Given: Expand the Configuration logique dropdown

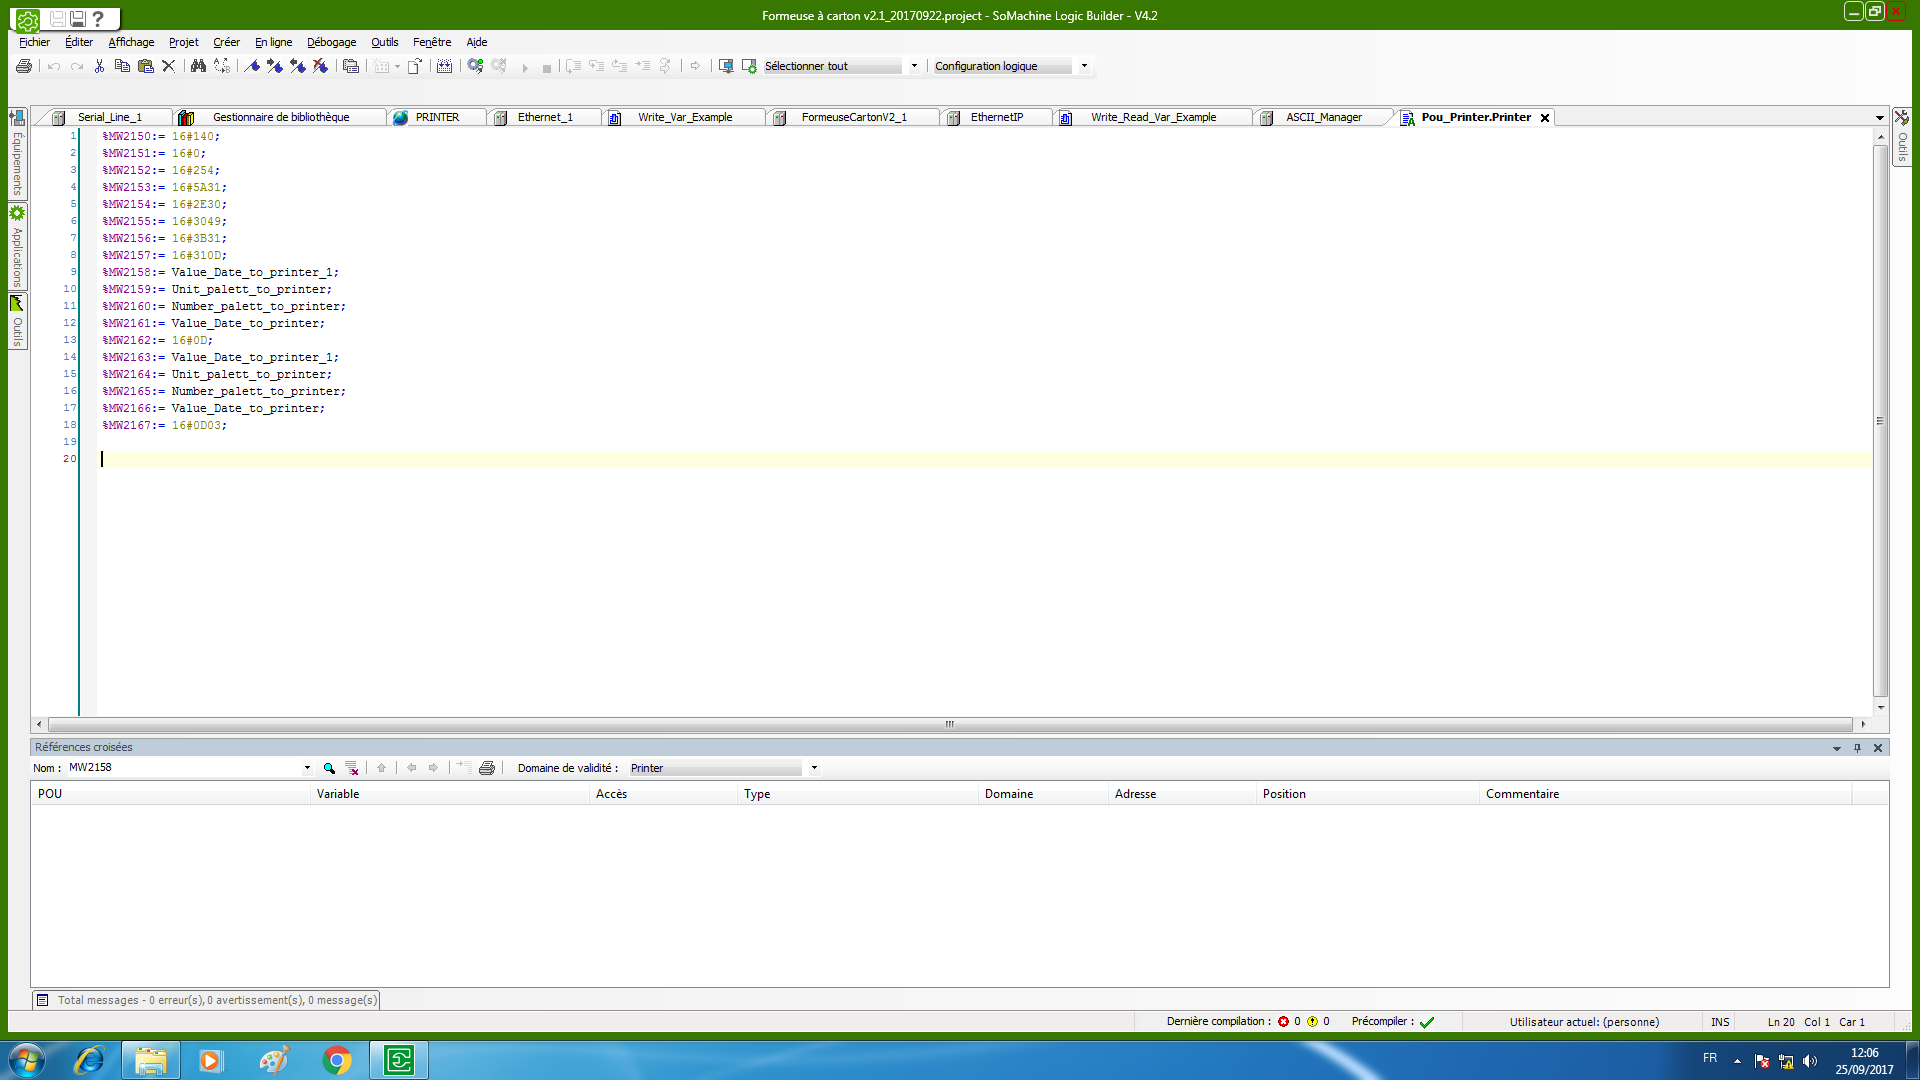Looking at the screenshot, I should [x=1084, y=66].
